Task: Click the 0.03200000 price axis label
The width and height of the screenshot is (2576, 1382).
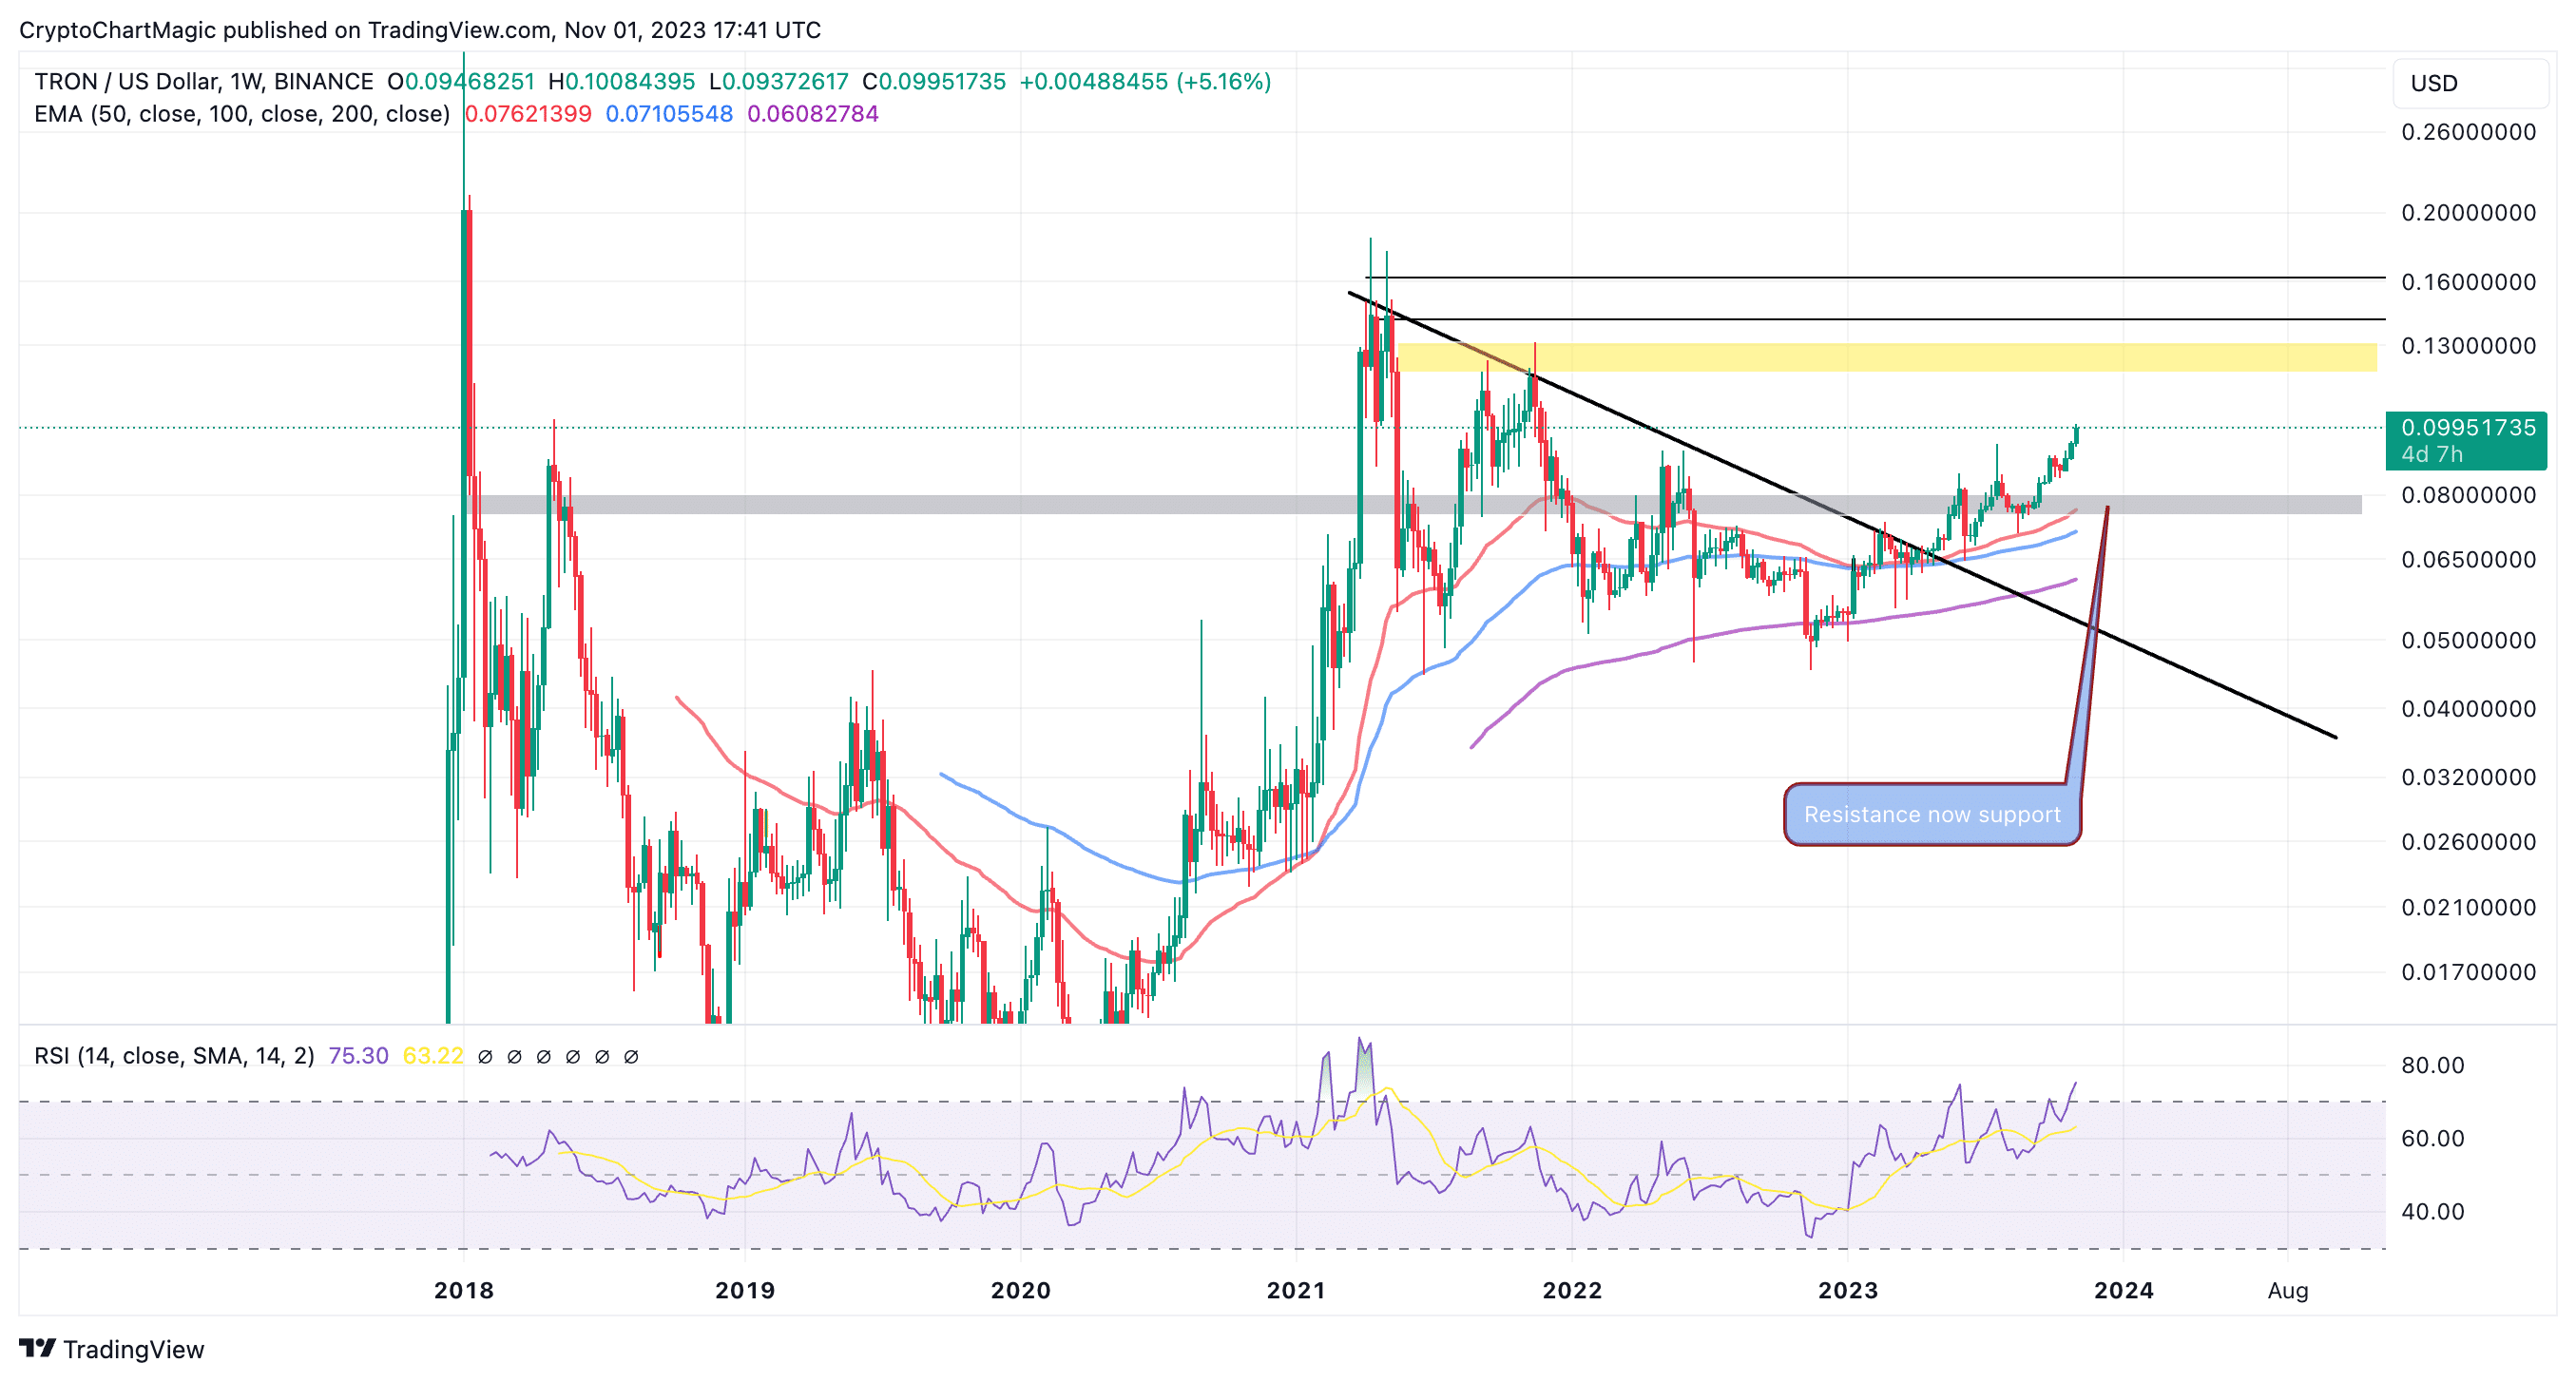Action: [2468, 777]
